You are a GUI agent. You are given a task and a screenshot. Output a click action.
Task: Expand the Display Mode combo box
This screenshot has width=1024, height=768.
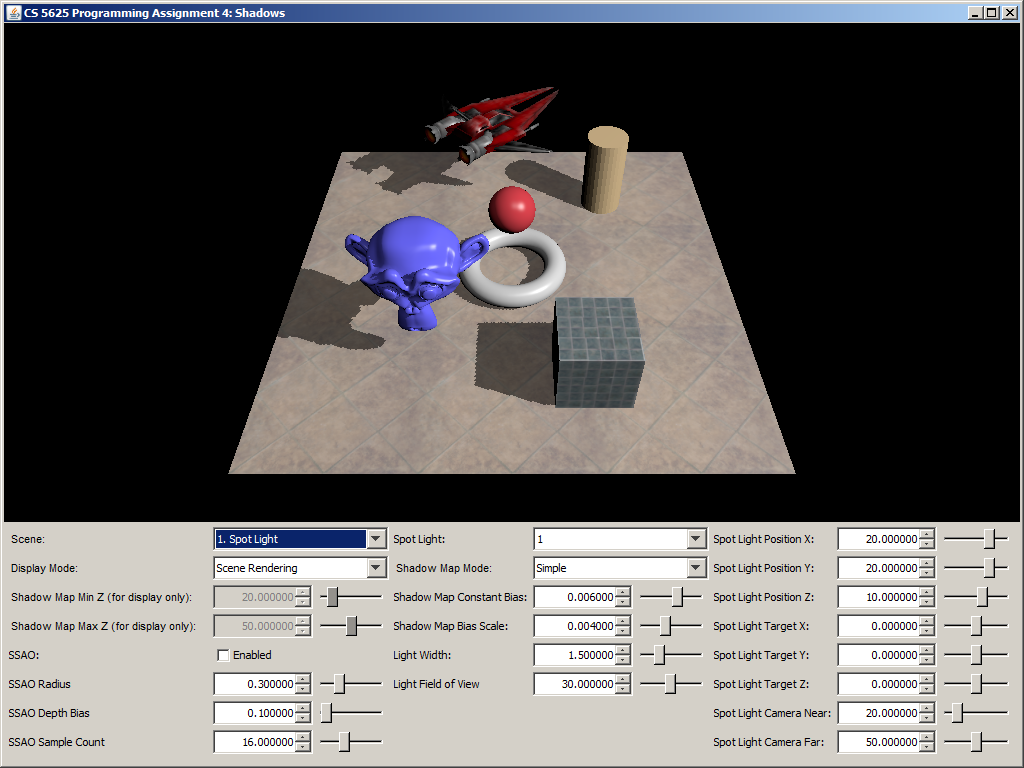pos(375,568)
